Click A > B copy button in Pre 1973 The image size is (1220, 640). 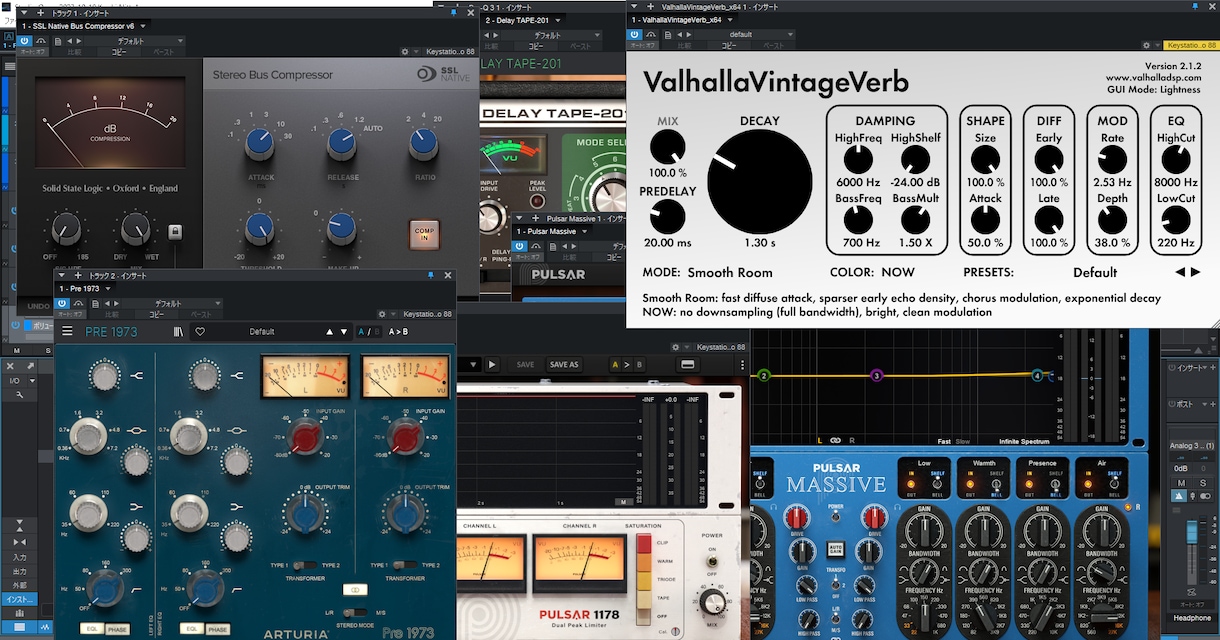(398, 331)
